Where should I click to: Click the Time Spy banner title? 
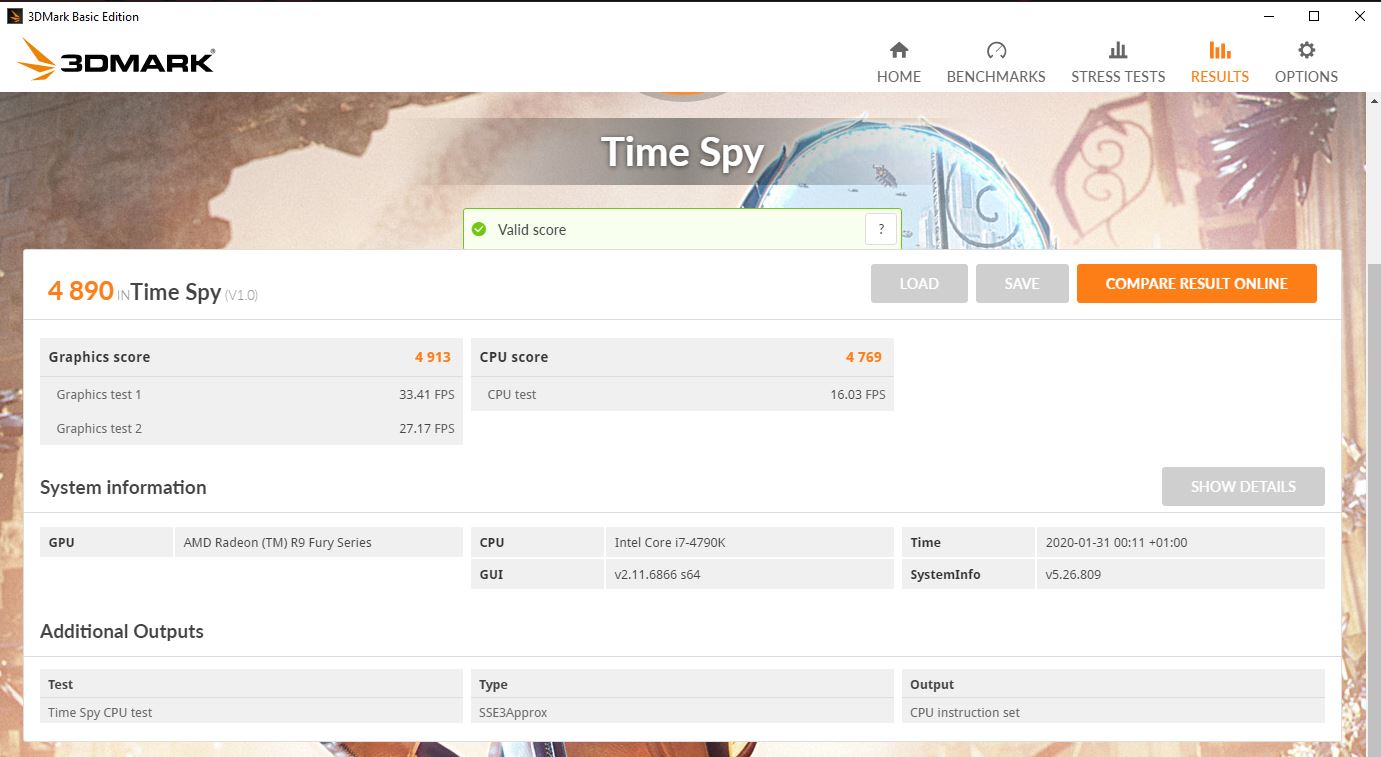click(683, 152)
